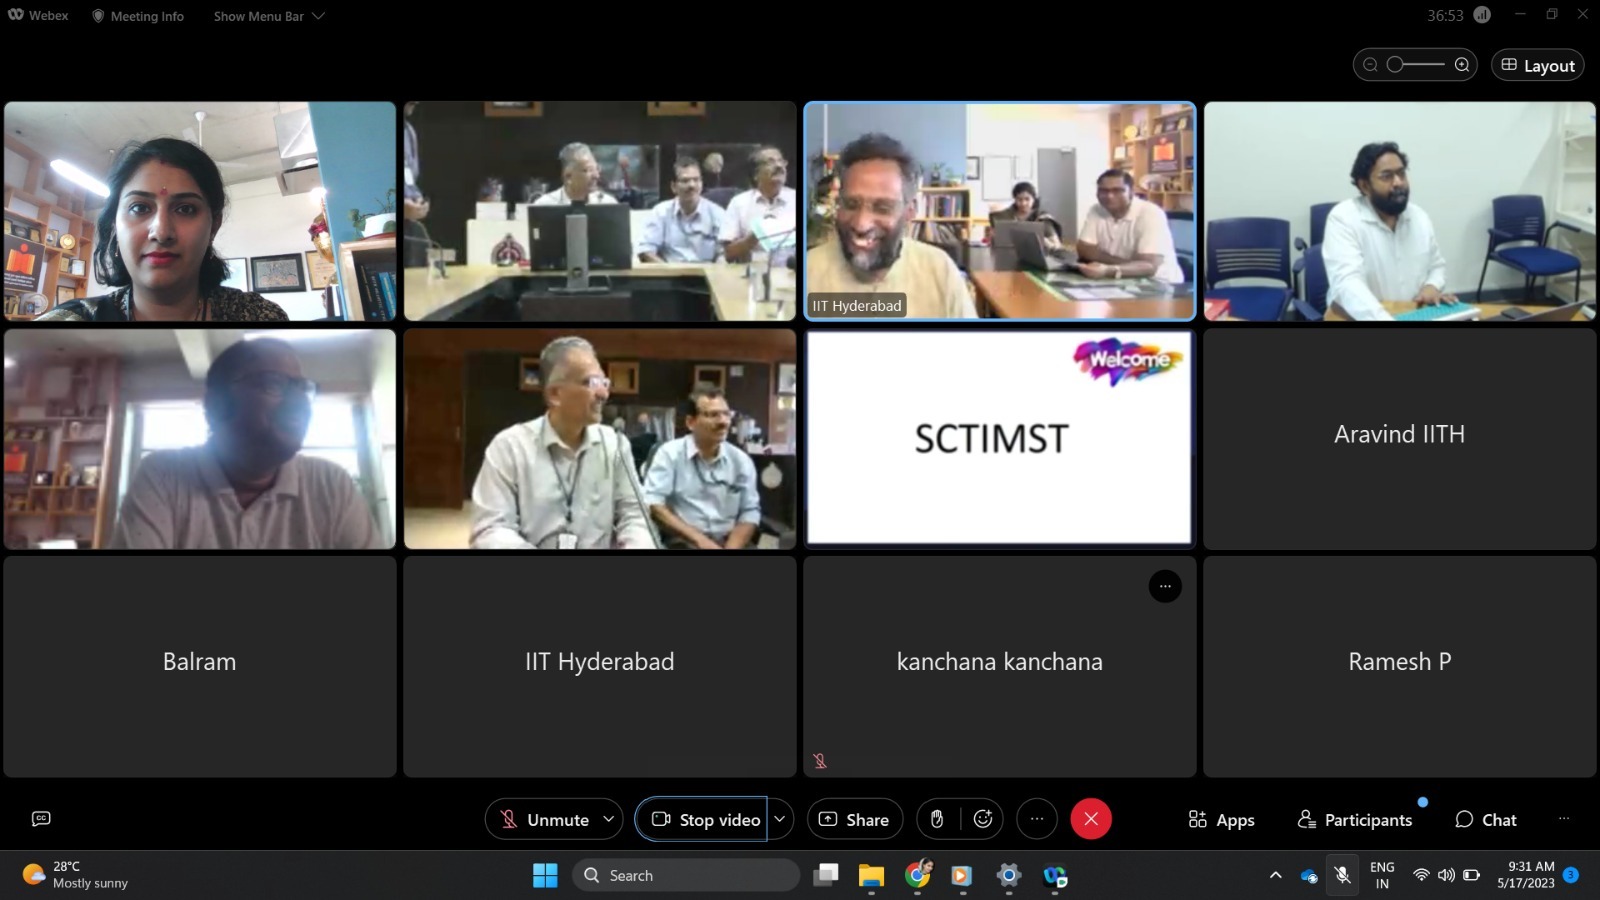Open Meeting Info
Screen dimensions: 1600x900
pyautogui.click(x=138, y=16)
